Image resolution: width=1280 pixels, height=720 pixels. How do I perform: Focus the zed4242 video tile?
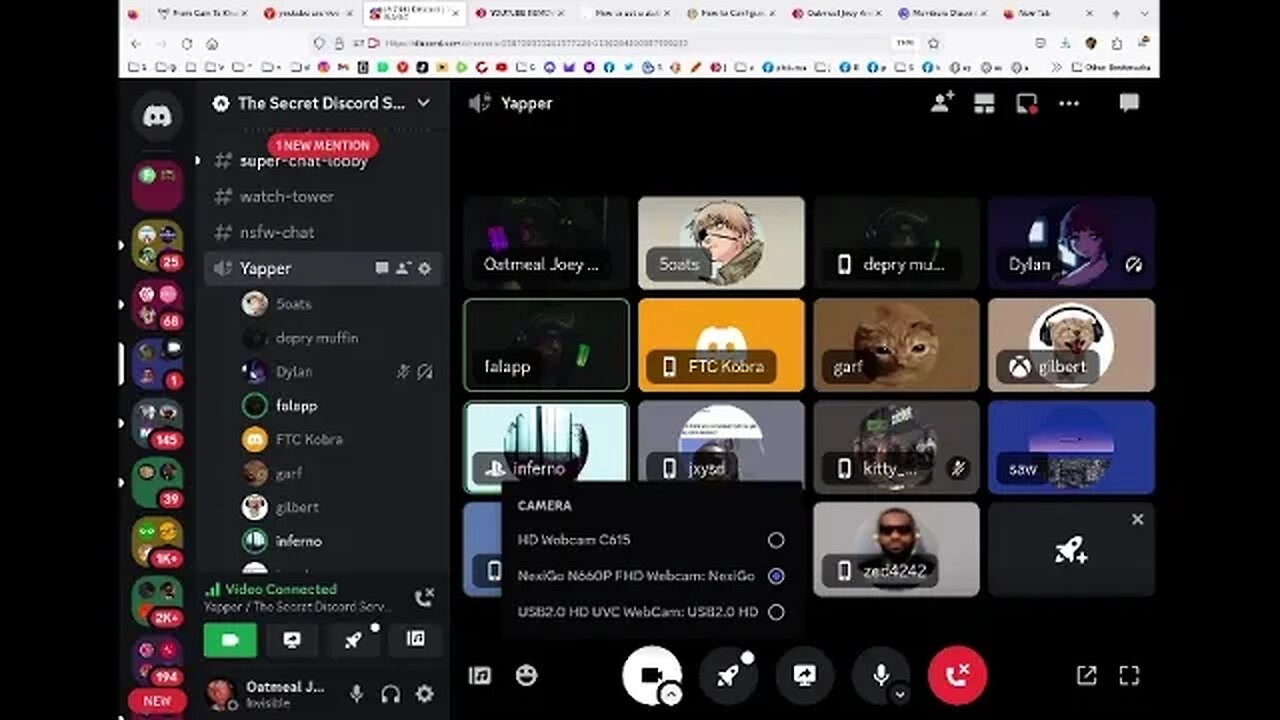(896, 549)
